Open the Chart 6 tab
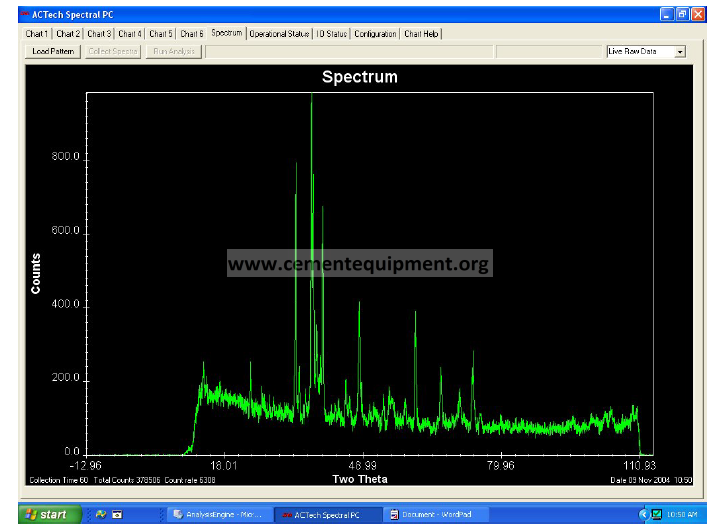 point(192,34)
